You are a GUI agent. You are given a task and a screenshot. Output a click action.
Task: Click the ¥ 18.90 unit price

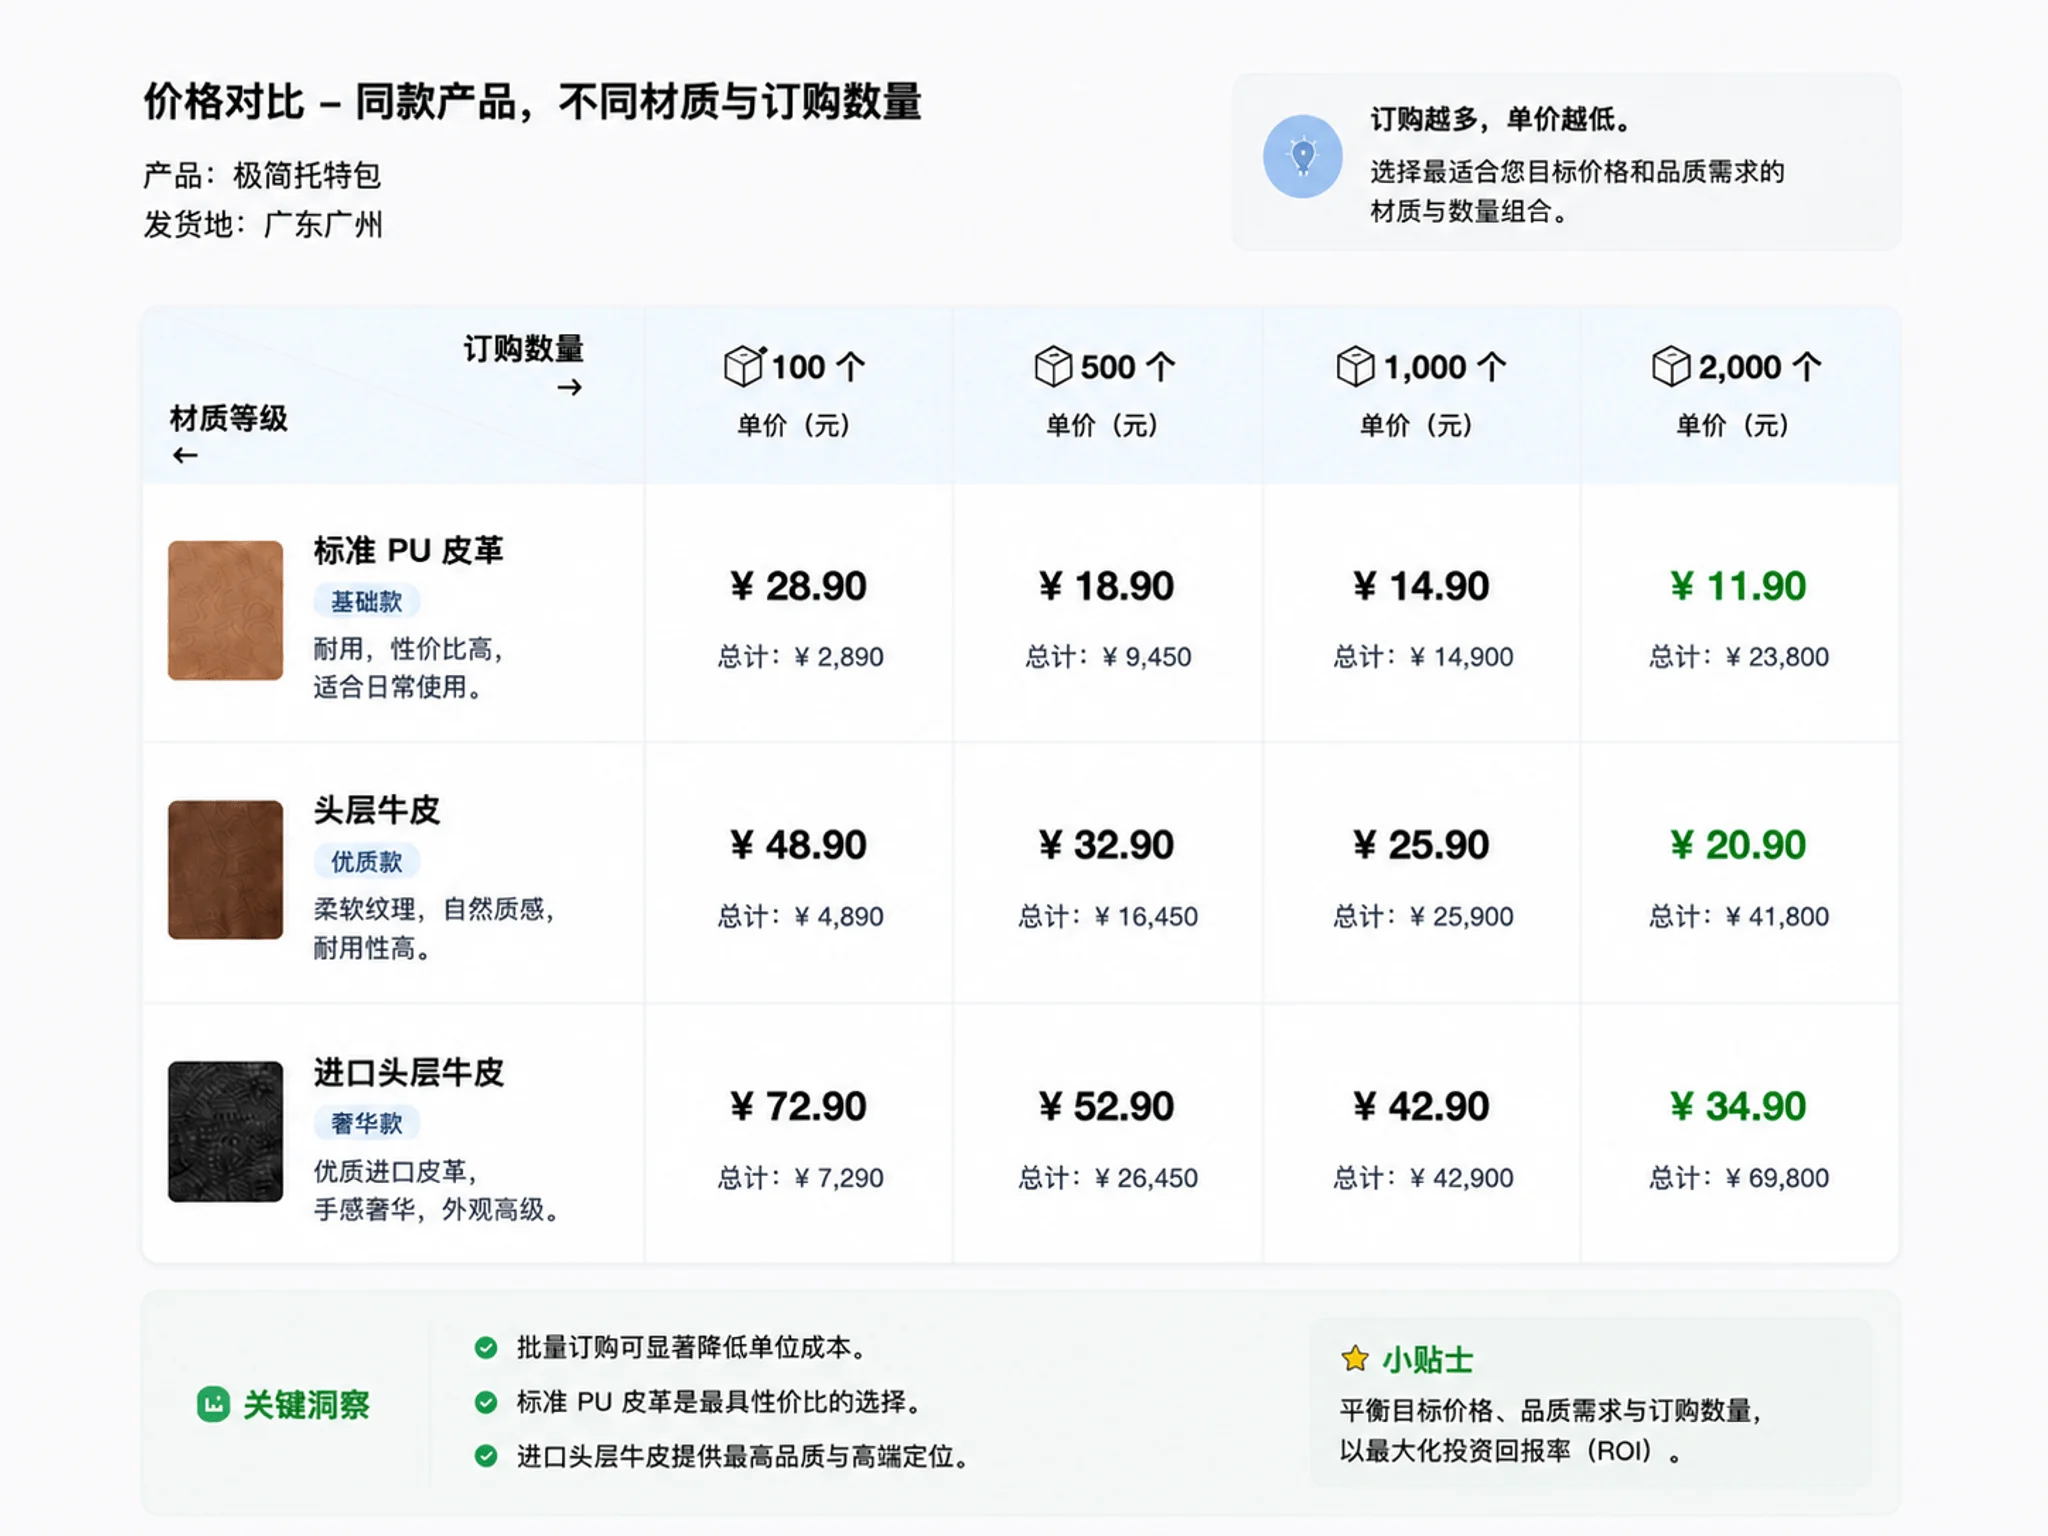(1106, 586)
